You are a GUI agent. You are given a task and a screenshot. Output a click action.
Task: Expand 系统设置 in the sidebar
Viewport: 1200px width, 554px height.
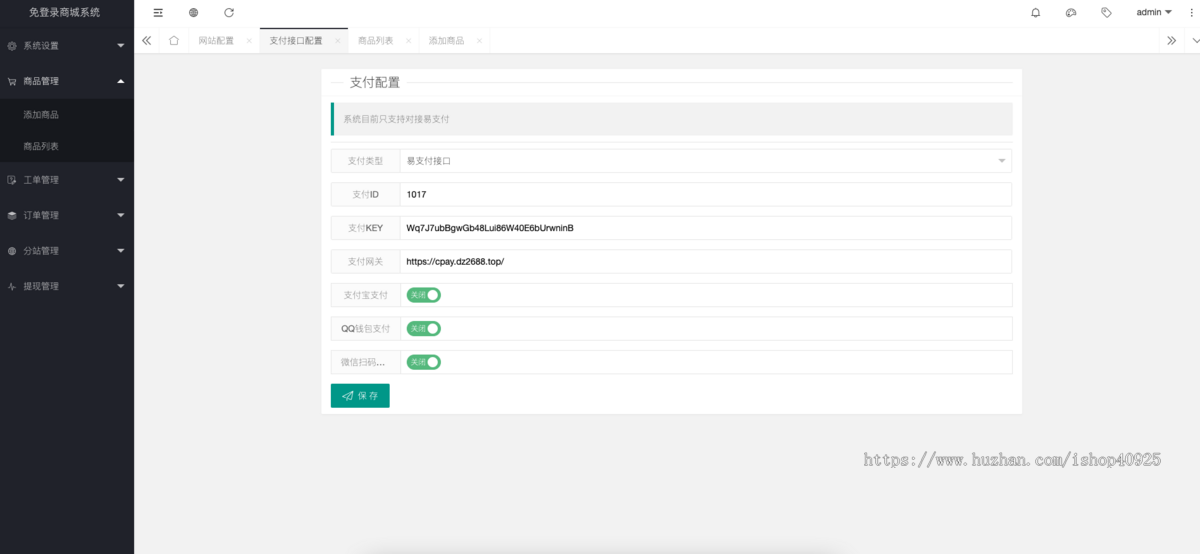tap(67, 46)
